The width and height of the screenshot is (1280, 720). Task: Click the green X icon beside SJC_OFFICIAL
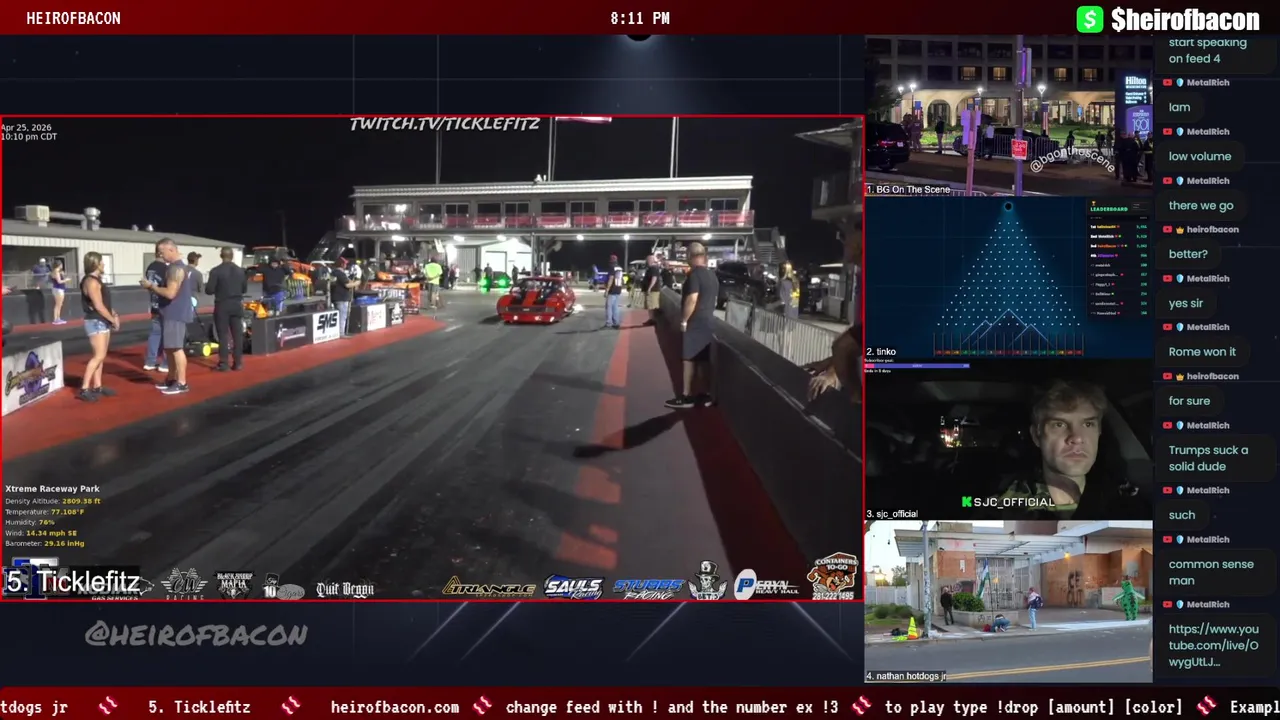click(x=966, y=502)
